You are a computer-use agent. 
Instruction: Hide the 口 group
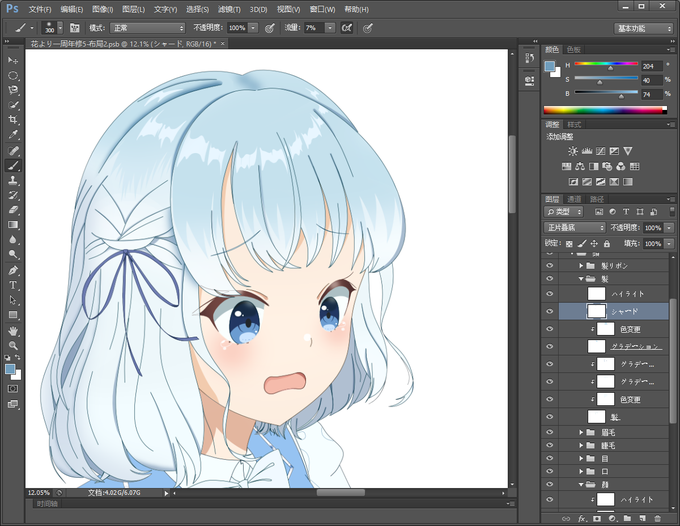(x=550, y=471)
